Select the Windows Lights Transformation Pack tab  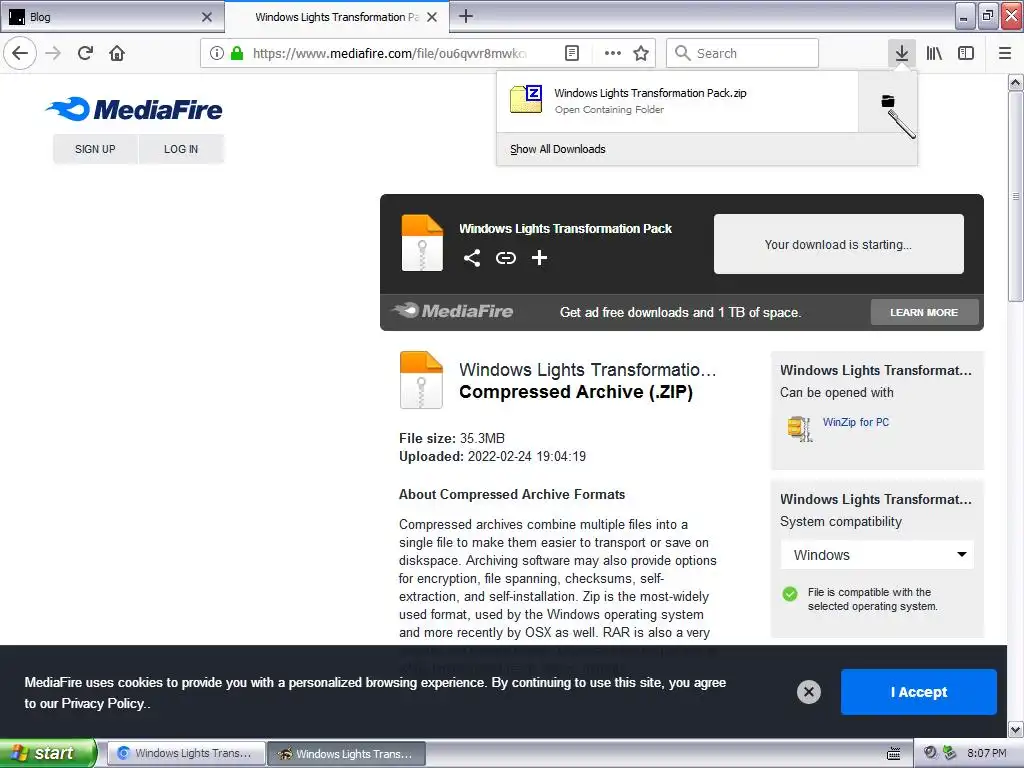click(x=337, y=17)
